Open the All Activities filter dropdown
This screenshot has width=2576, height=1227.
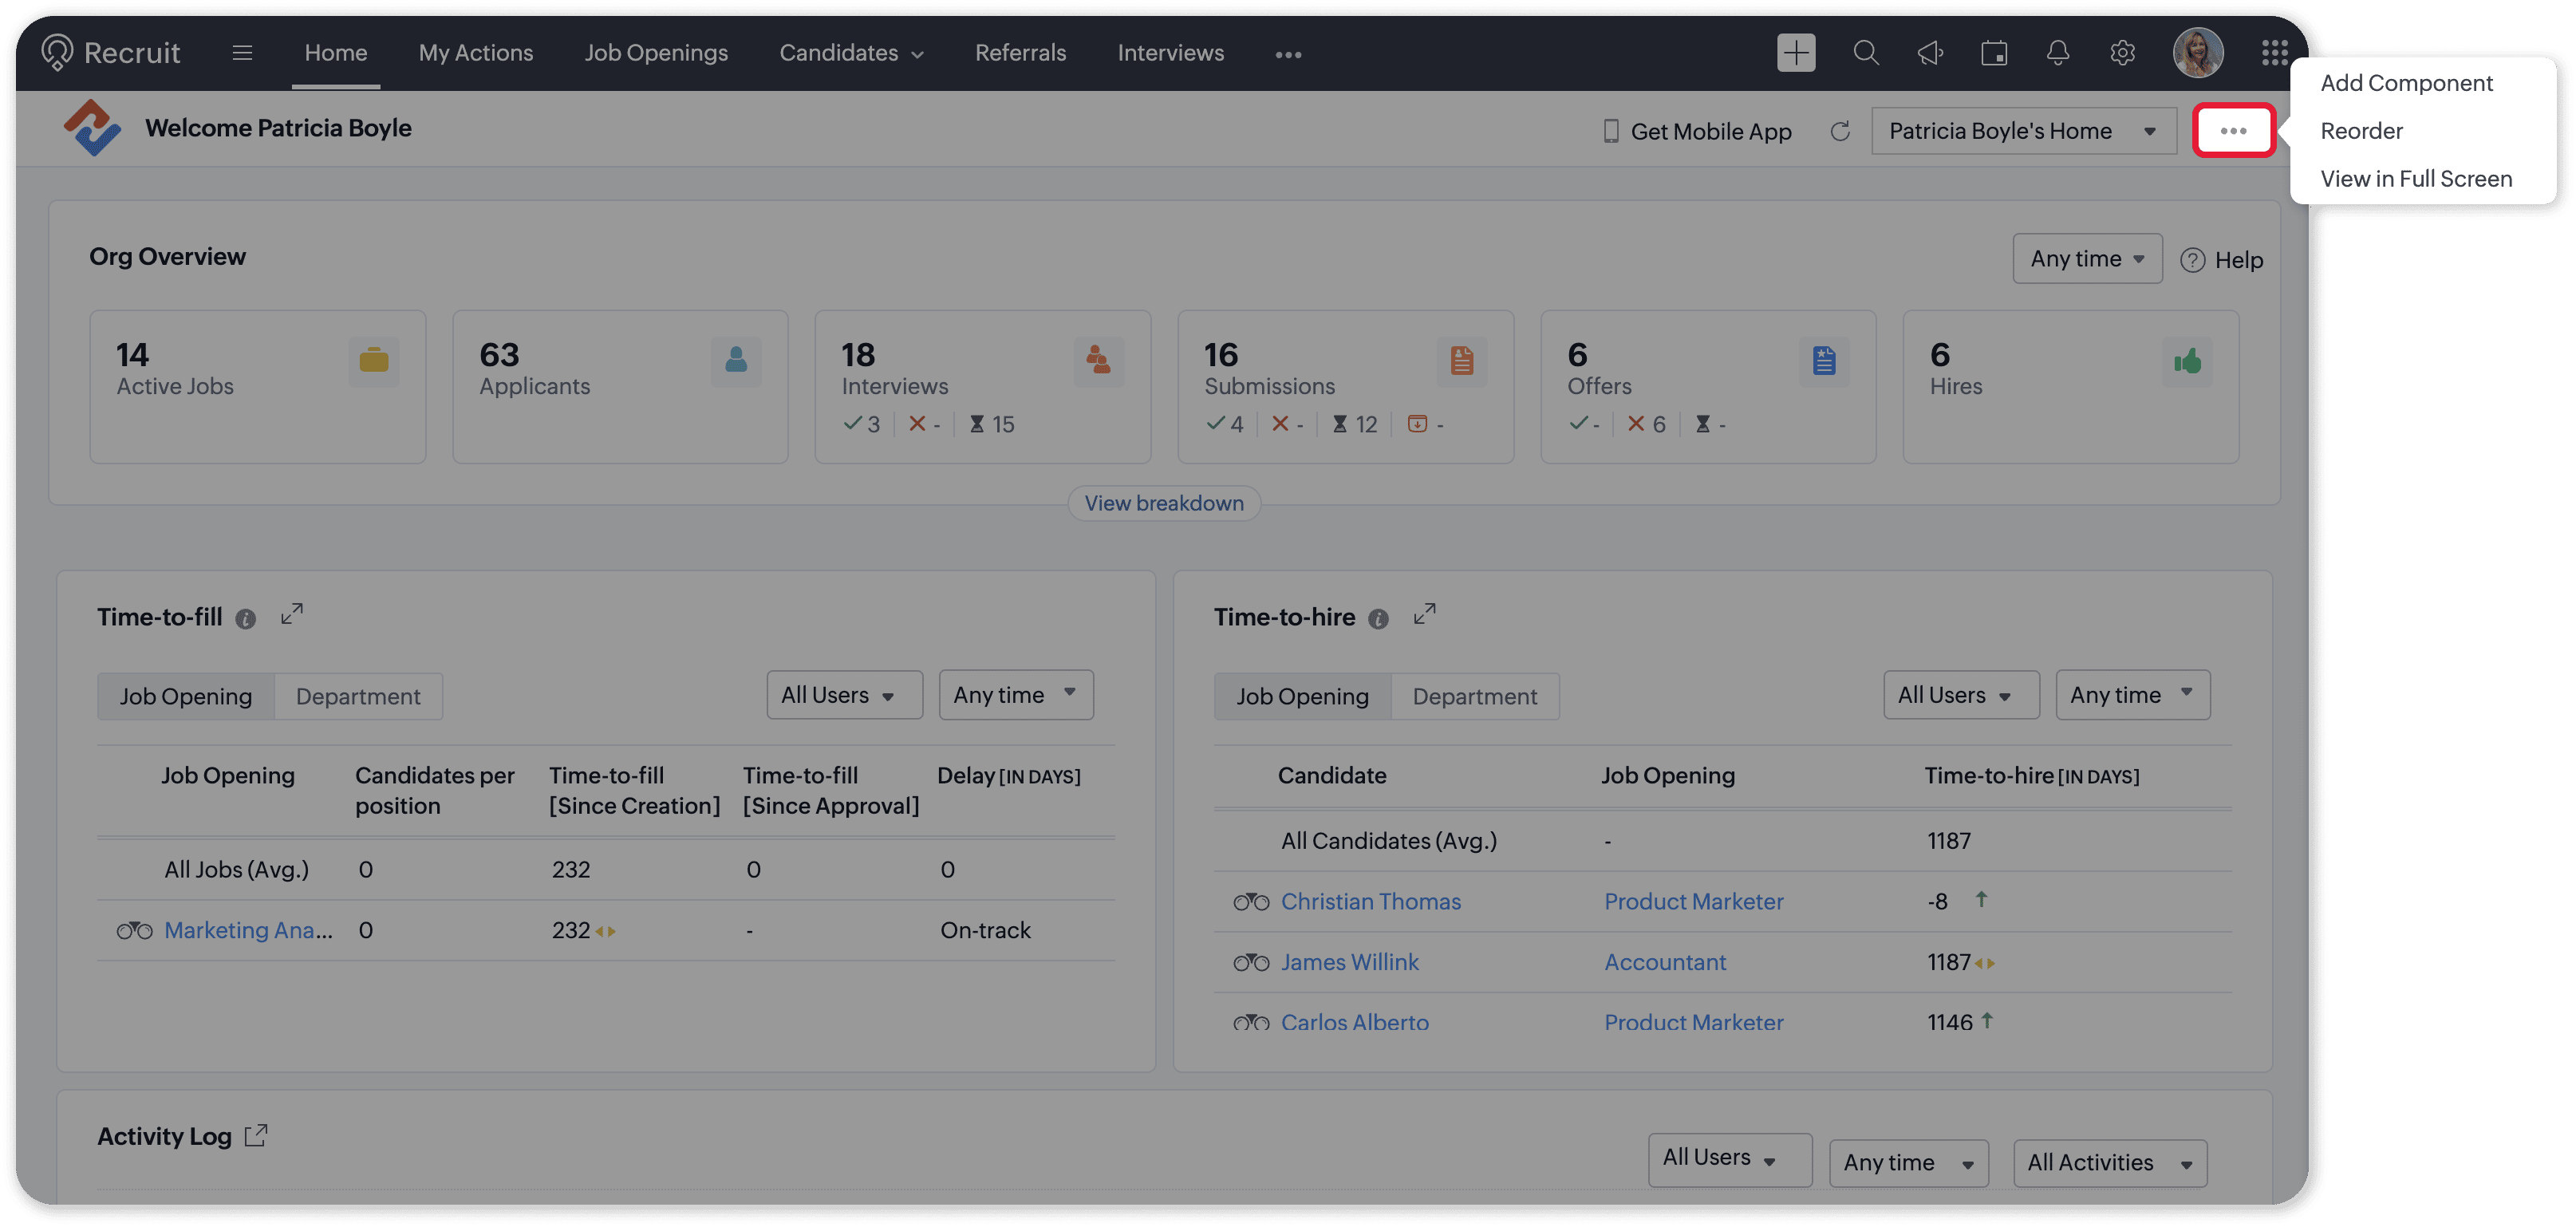pos(2109,1162)
